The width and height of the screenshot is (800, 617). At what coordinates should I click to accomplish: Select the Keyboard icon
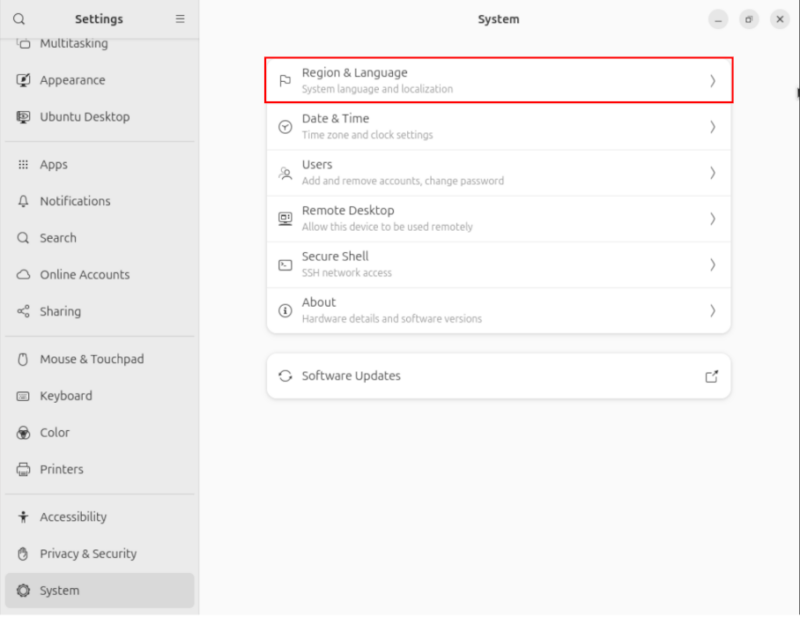click(25, 396)
